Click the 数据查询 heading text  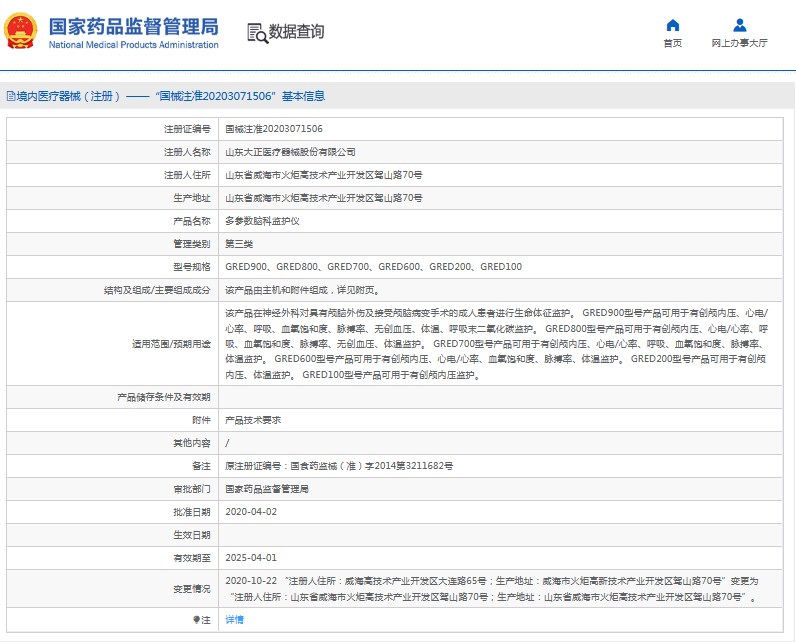pos(296,31)
